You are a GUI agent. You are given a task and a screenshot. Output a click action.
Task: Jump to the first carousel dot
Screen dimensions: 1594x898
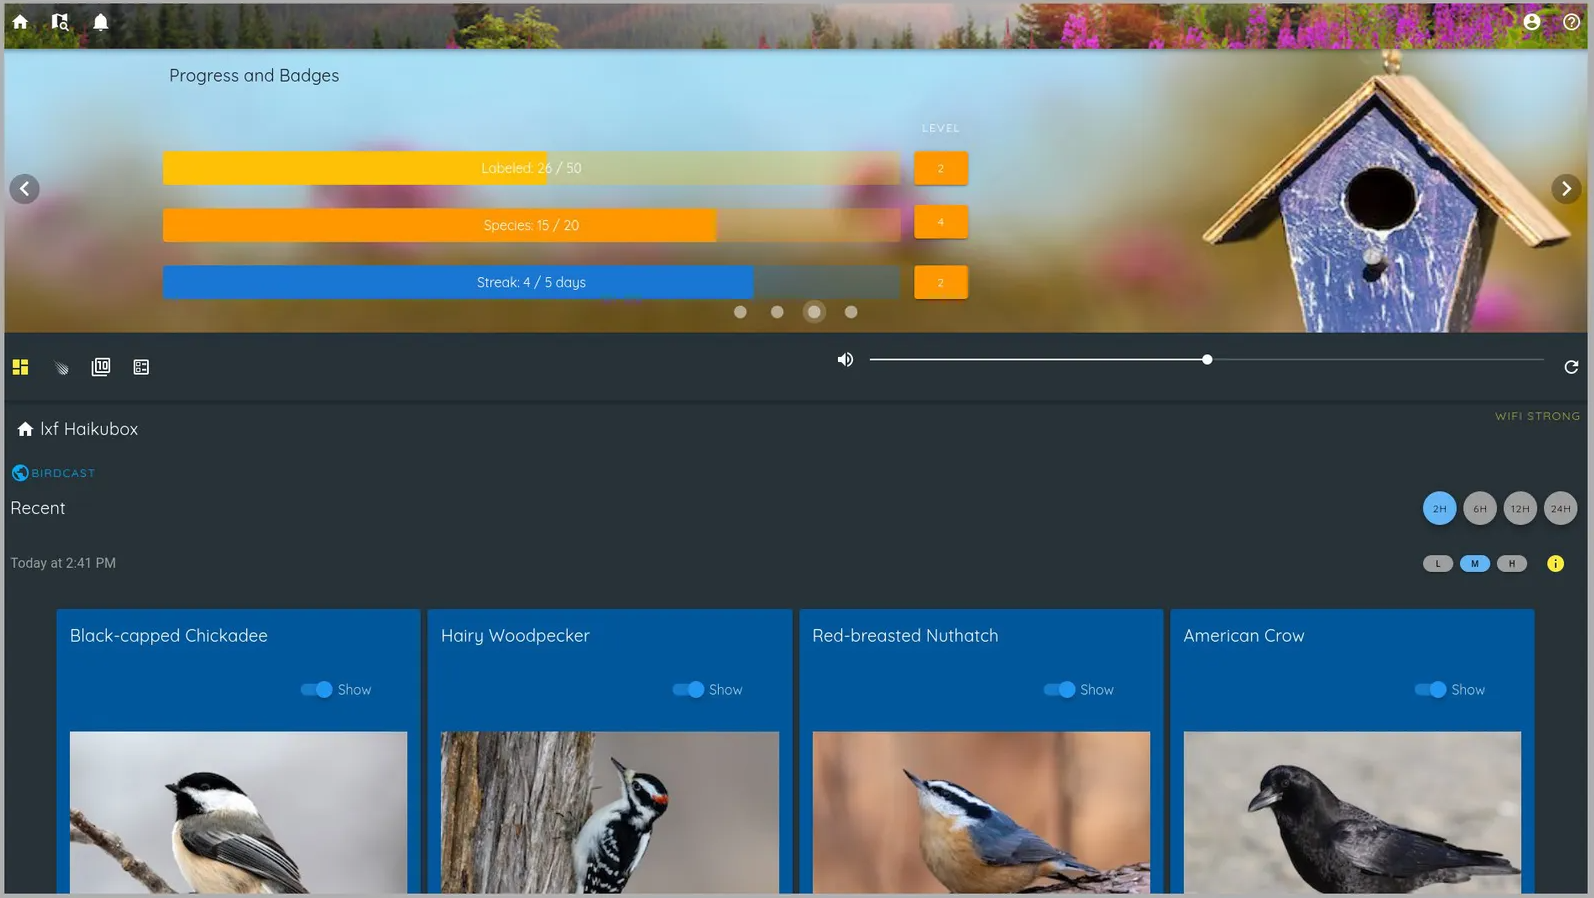(x=740, y=312)
